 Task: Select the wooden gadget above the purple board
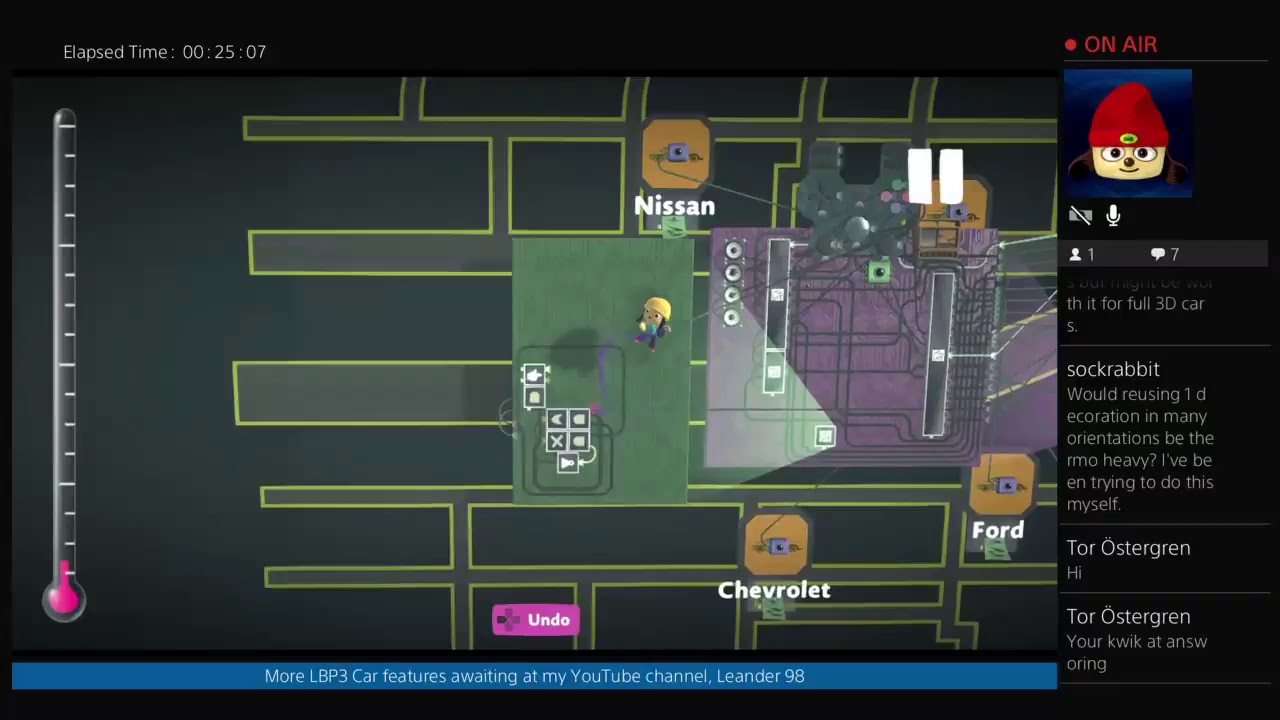(x=939, y=240)
